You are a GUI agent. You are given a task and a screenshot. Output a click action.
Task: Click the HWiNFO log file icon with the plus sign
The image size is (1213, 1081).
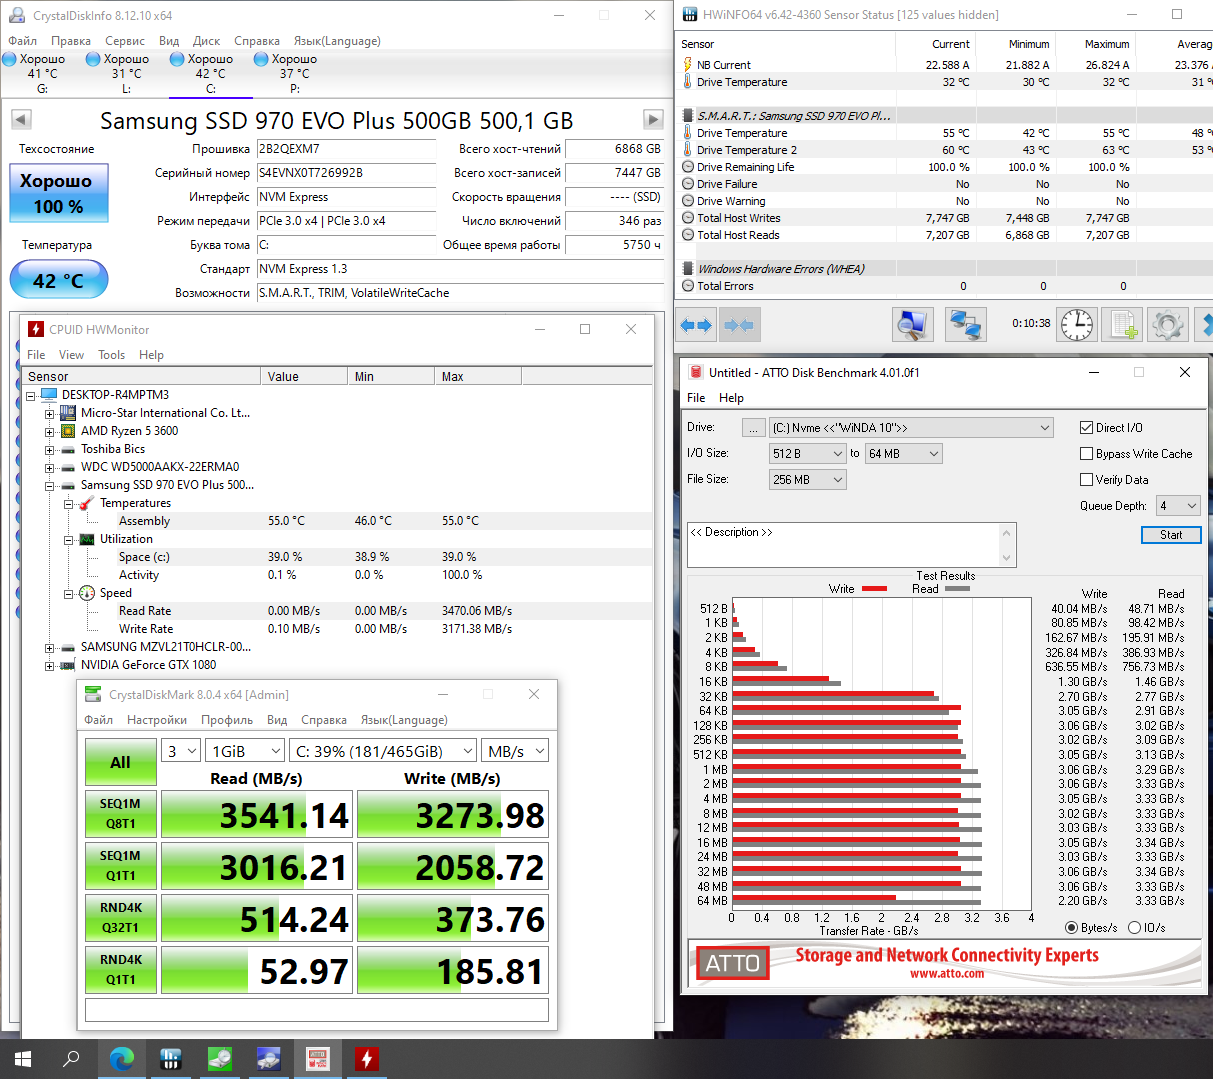tap(1122, 325)
